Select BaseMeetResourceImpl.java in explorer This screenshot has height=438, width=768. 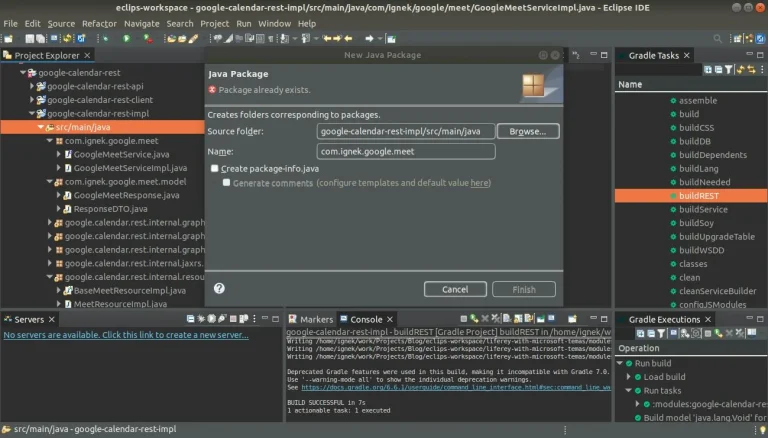coord(129,291)
